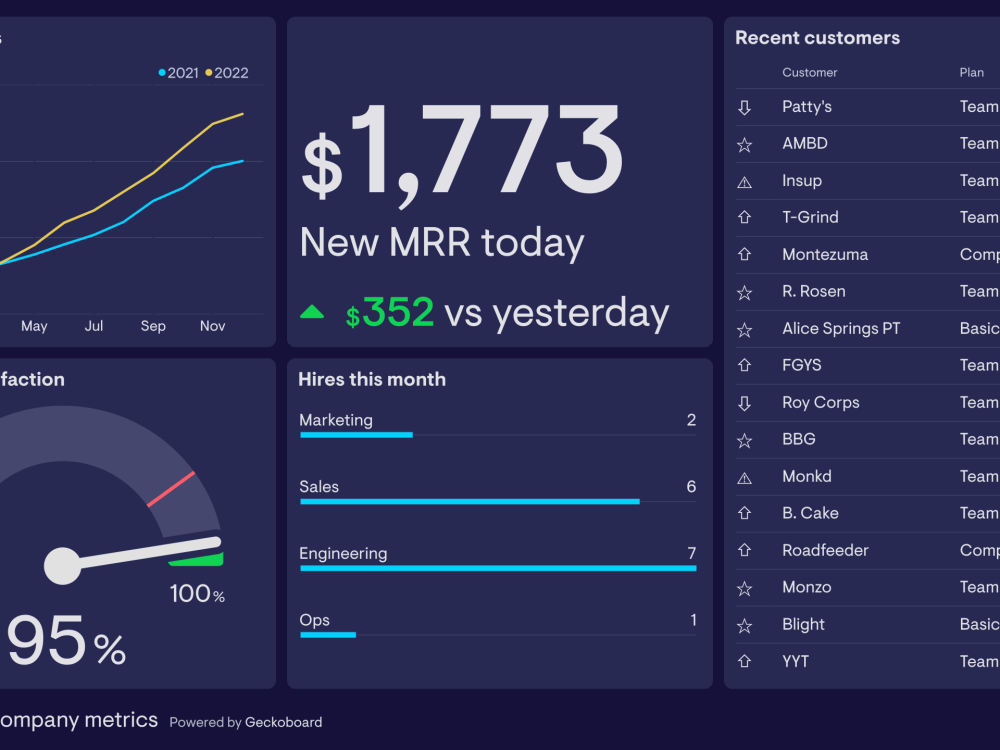Toggle the favorite star for Blight
This screenshot has height=750, width=1000.
click(x=744, y=624)
